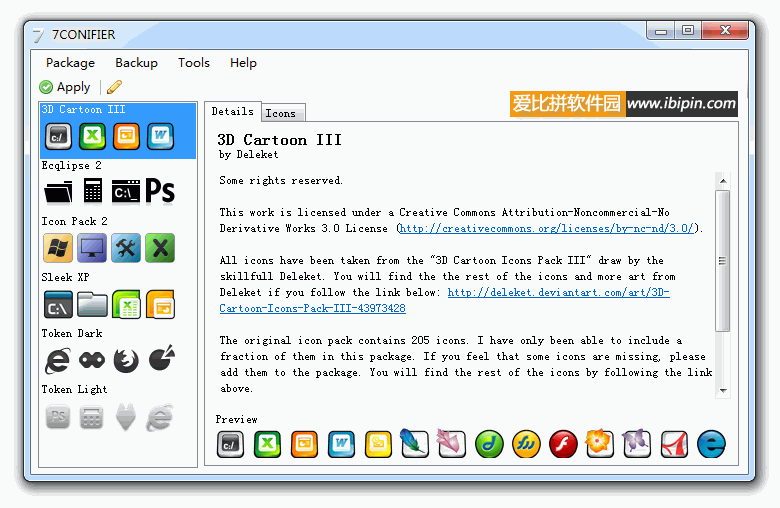Viewport: 780px width, 508px height.
Task: Open the Help menu
Action: pyautogui.click(x=243, y=63)
